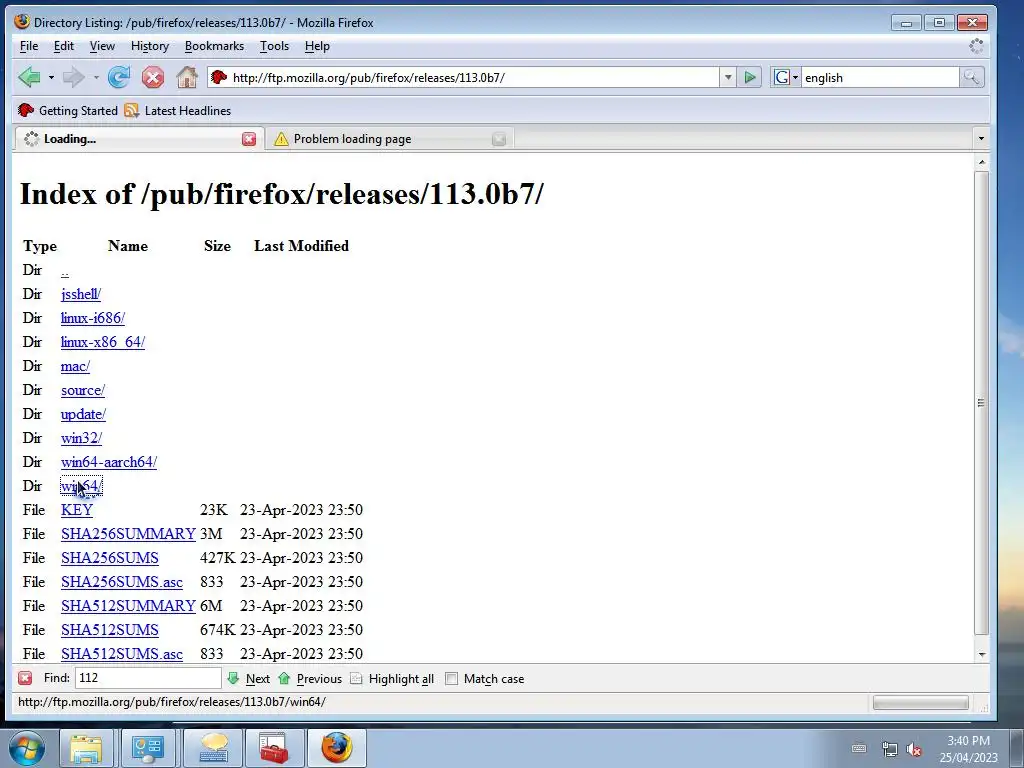Open the Bookmarks menu

tap(214, 46)
